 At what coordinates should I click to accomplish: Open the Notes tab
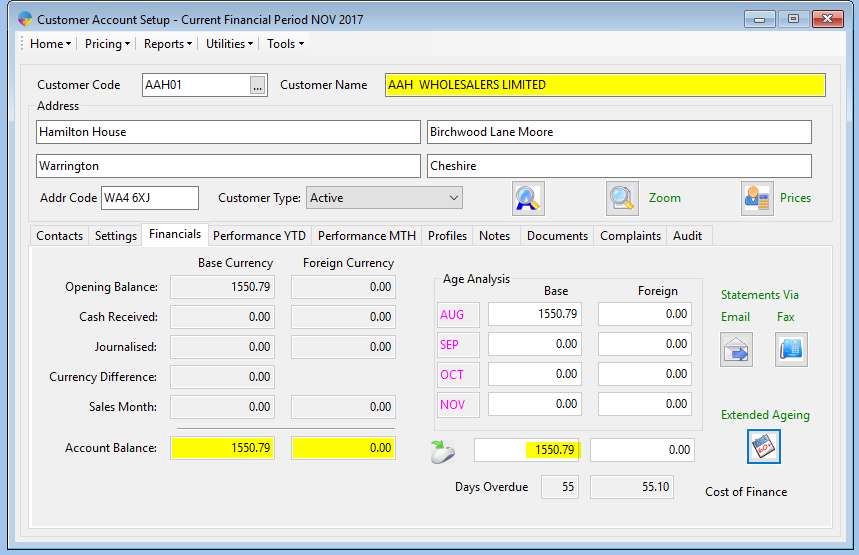494,236
